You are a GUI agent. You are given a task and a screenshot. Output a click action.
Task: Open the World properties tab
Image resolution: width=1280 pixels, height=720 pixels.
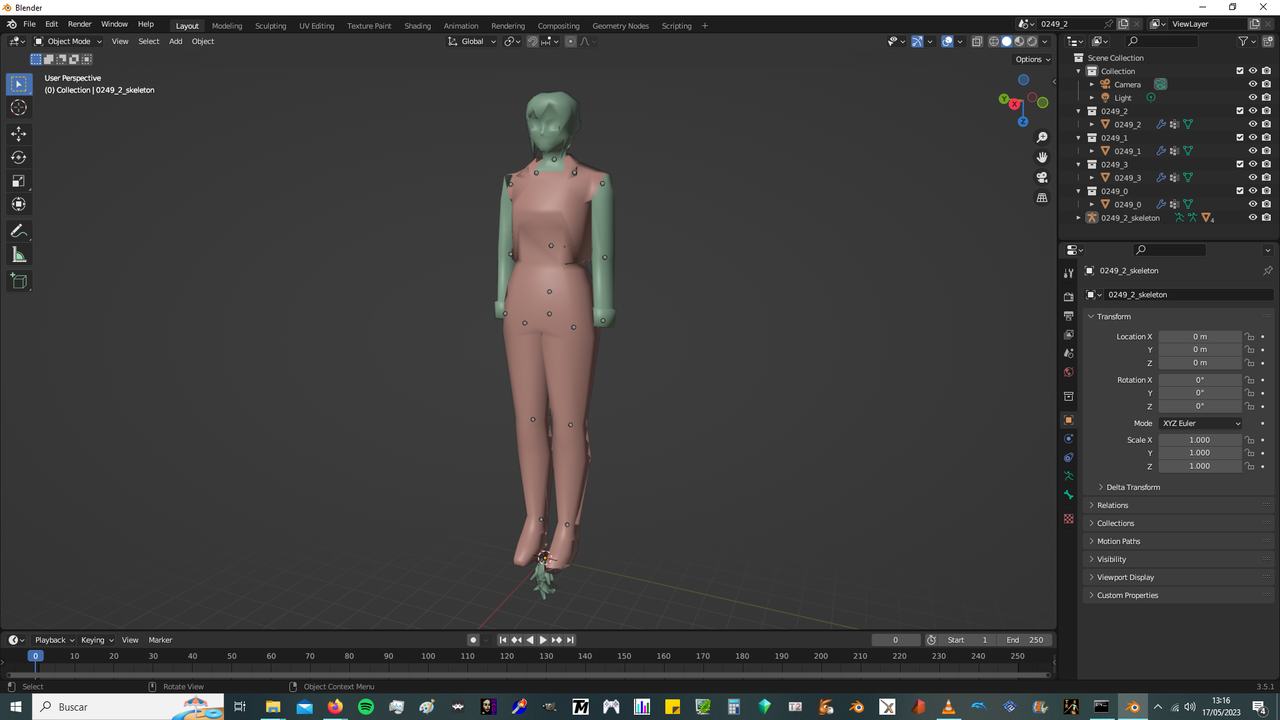[1068, 372]
